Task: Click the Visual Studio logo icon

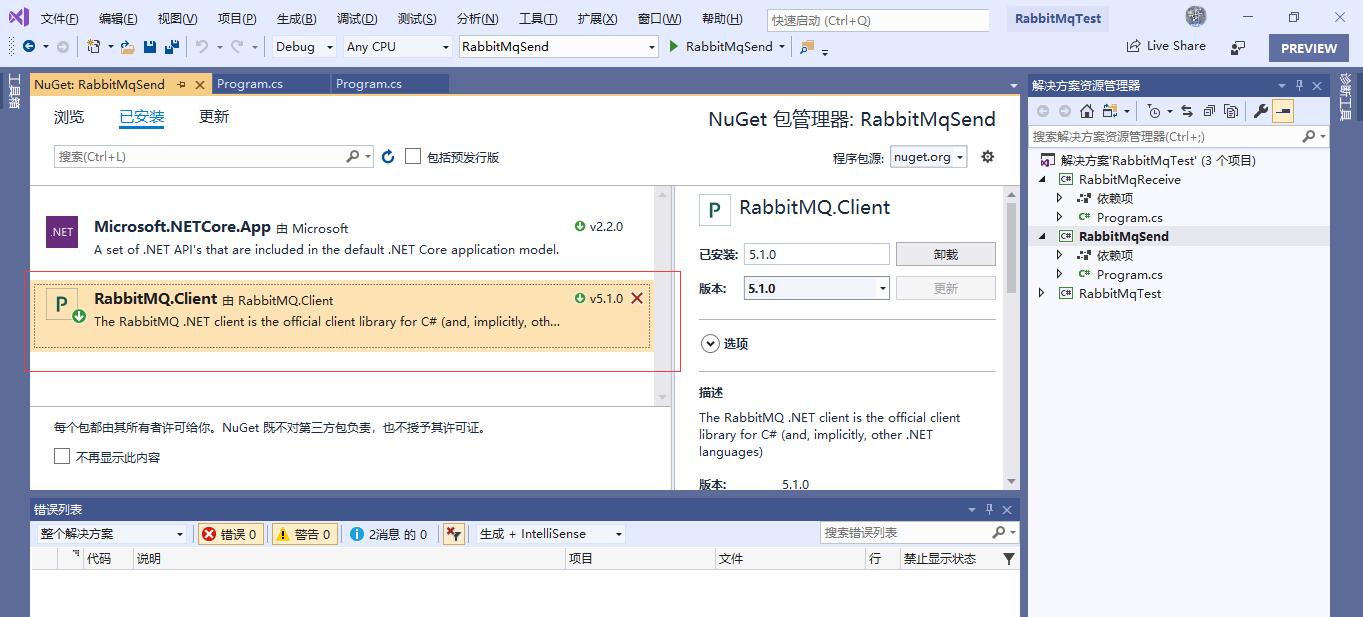Action: click(19, 17)
